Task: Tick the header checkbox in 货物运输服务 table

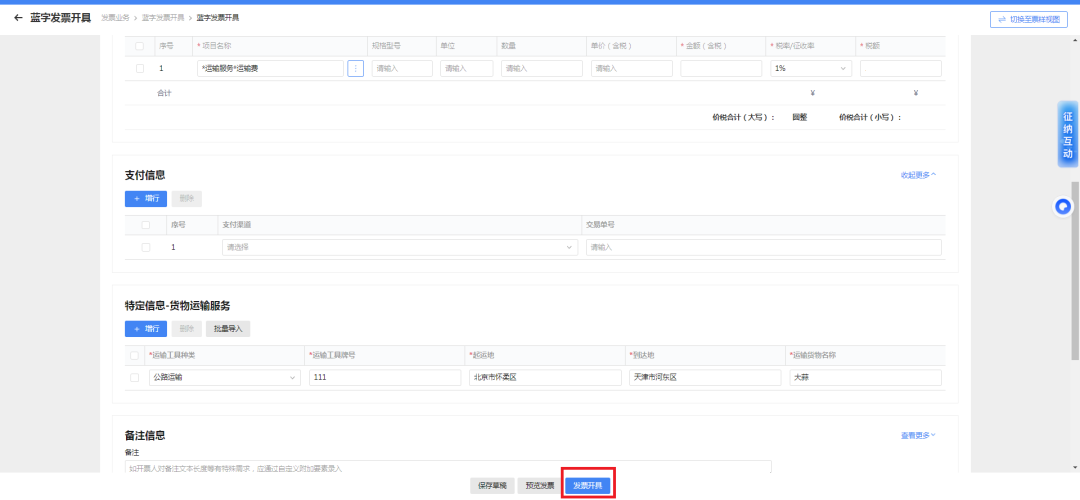Action: point(134,355)
